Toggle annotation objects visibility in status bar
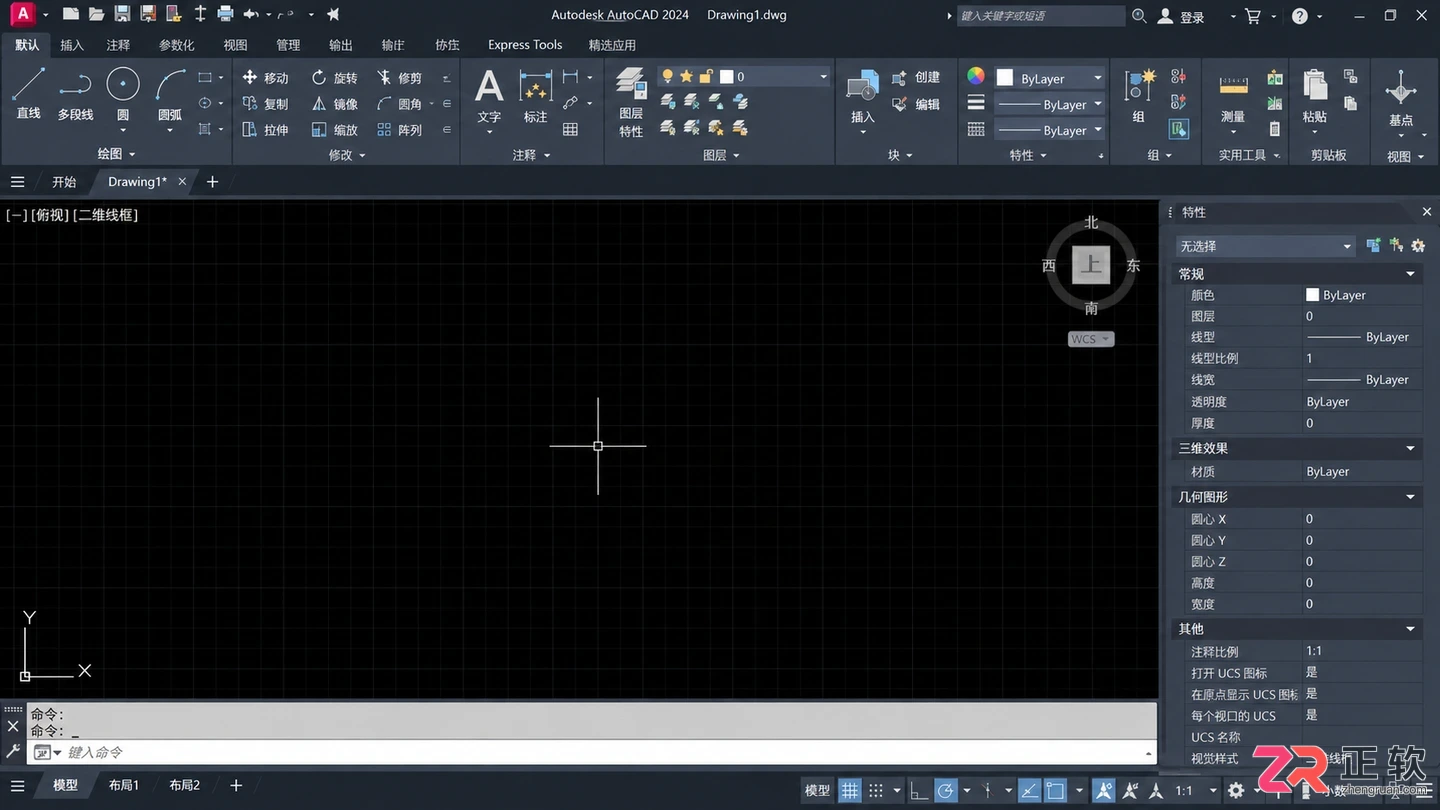 (x=1104, y=790)
